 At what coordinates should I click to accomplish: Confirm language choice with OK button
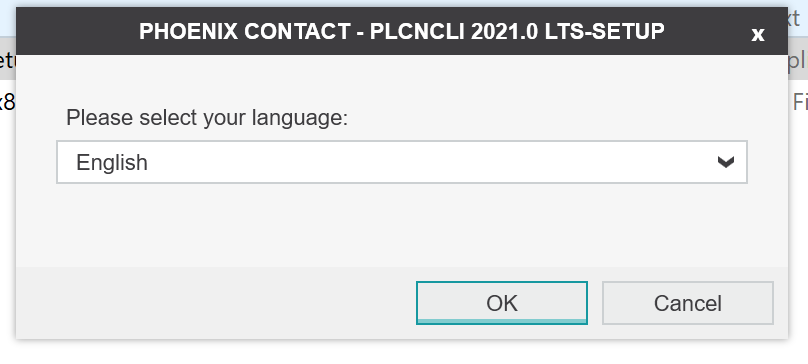click(501, 303)
